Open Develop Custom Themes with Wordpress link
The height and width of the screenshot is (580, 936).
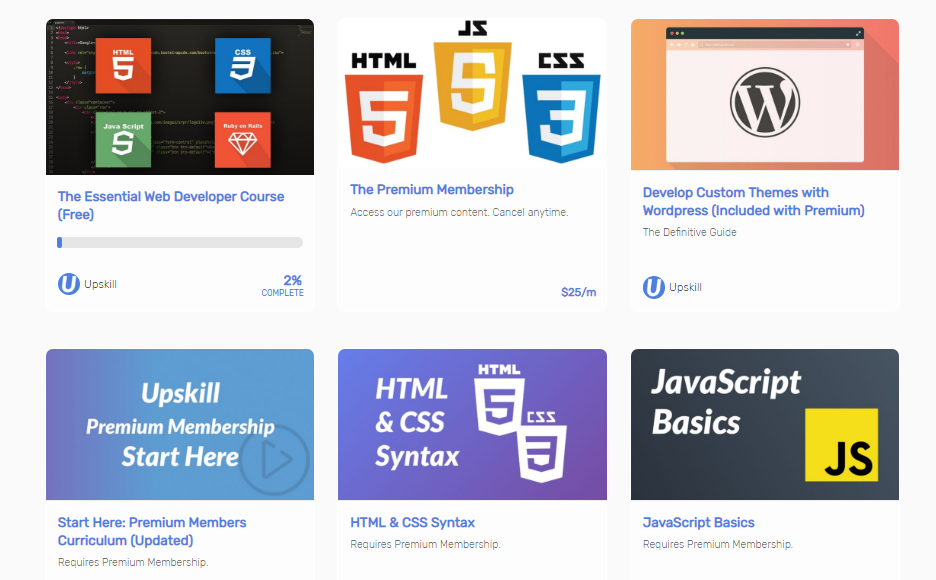[753, 202]
